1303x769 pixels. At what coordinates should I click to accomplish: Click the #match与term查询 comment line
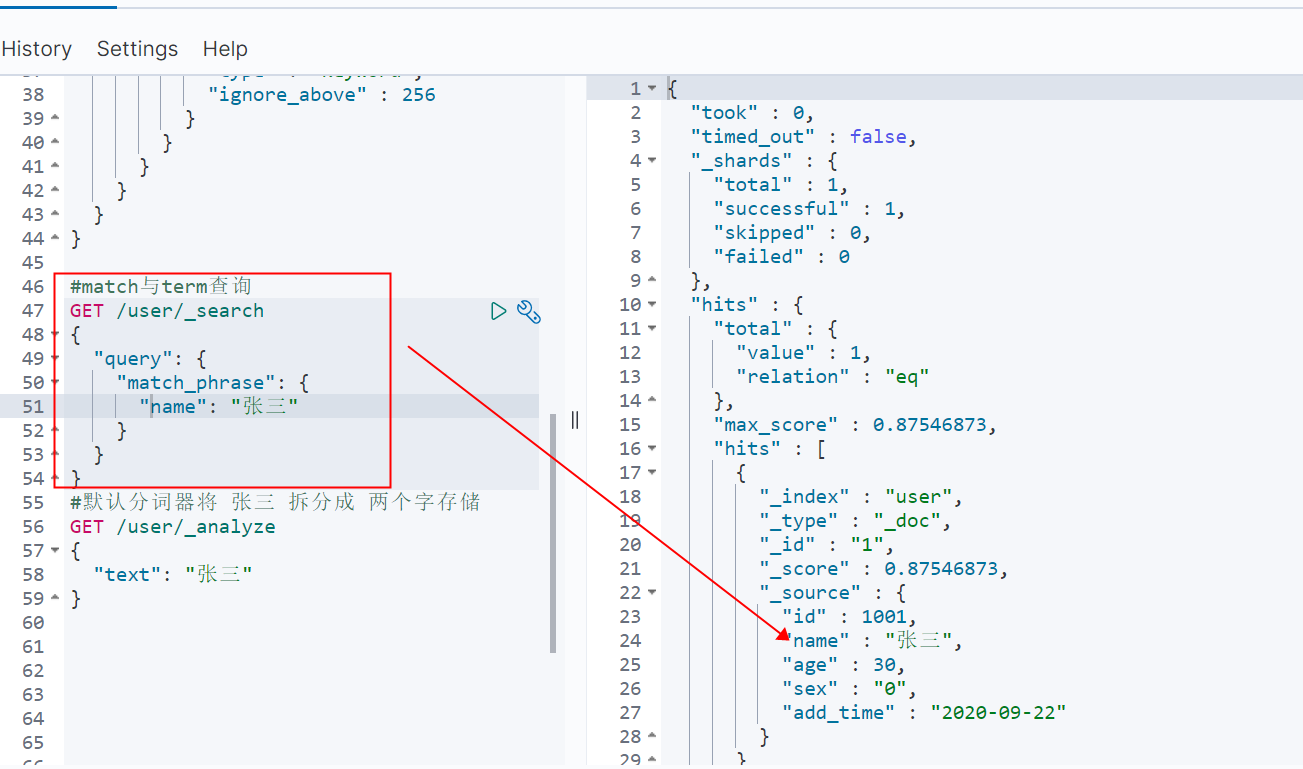tap(161, 287)
